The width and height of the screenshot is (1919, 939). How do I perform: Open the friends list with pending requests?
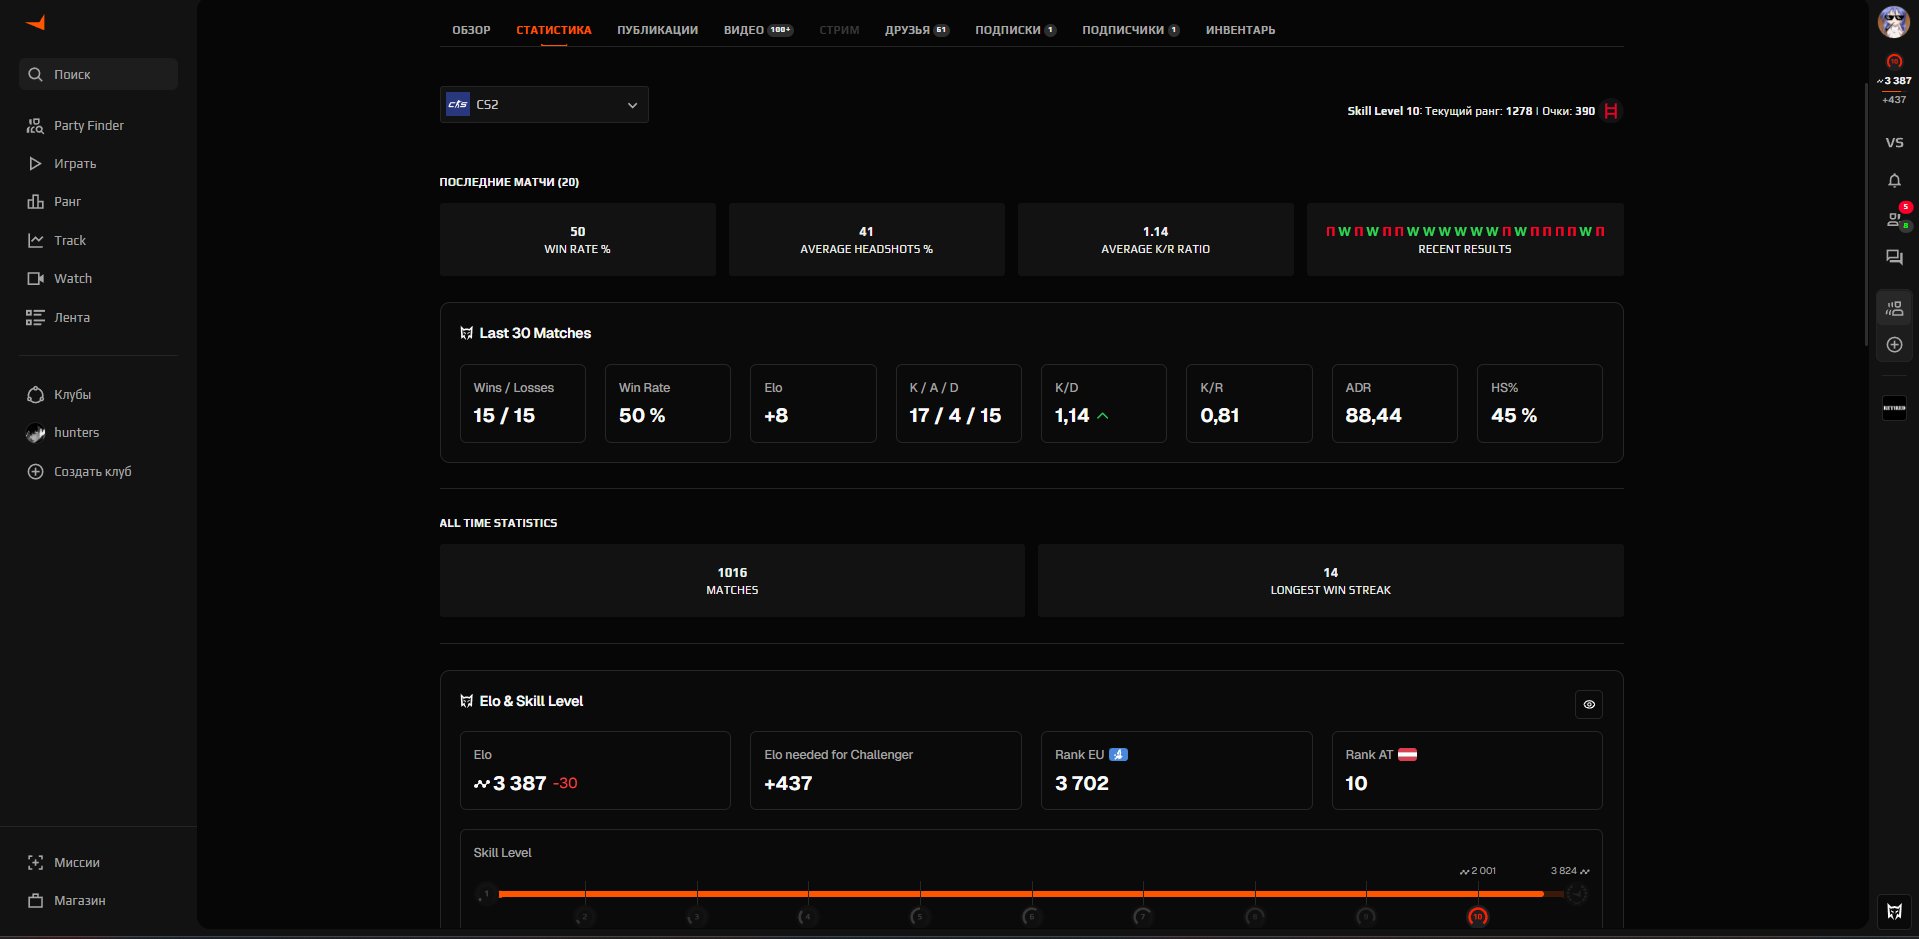click(x=1893, y=218)
